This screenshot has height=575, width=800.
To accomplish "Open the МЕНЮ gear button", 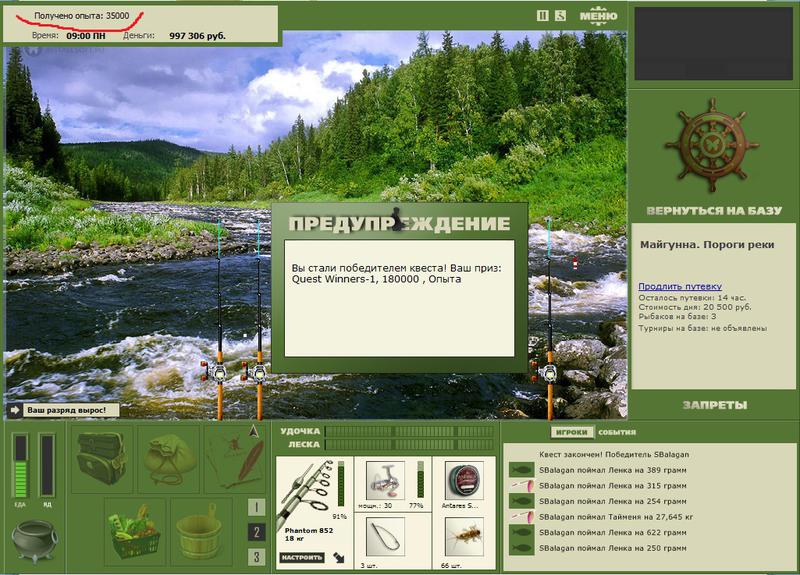I will click(598, 16).
